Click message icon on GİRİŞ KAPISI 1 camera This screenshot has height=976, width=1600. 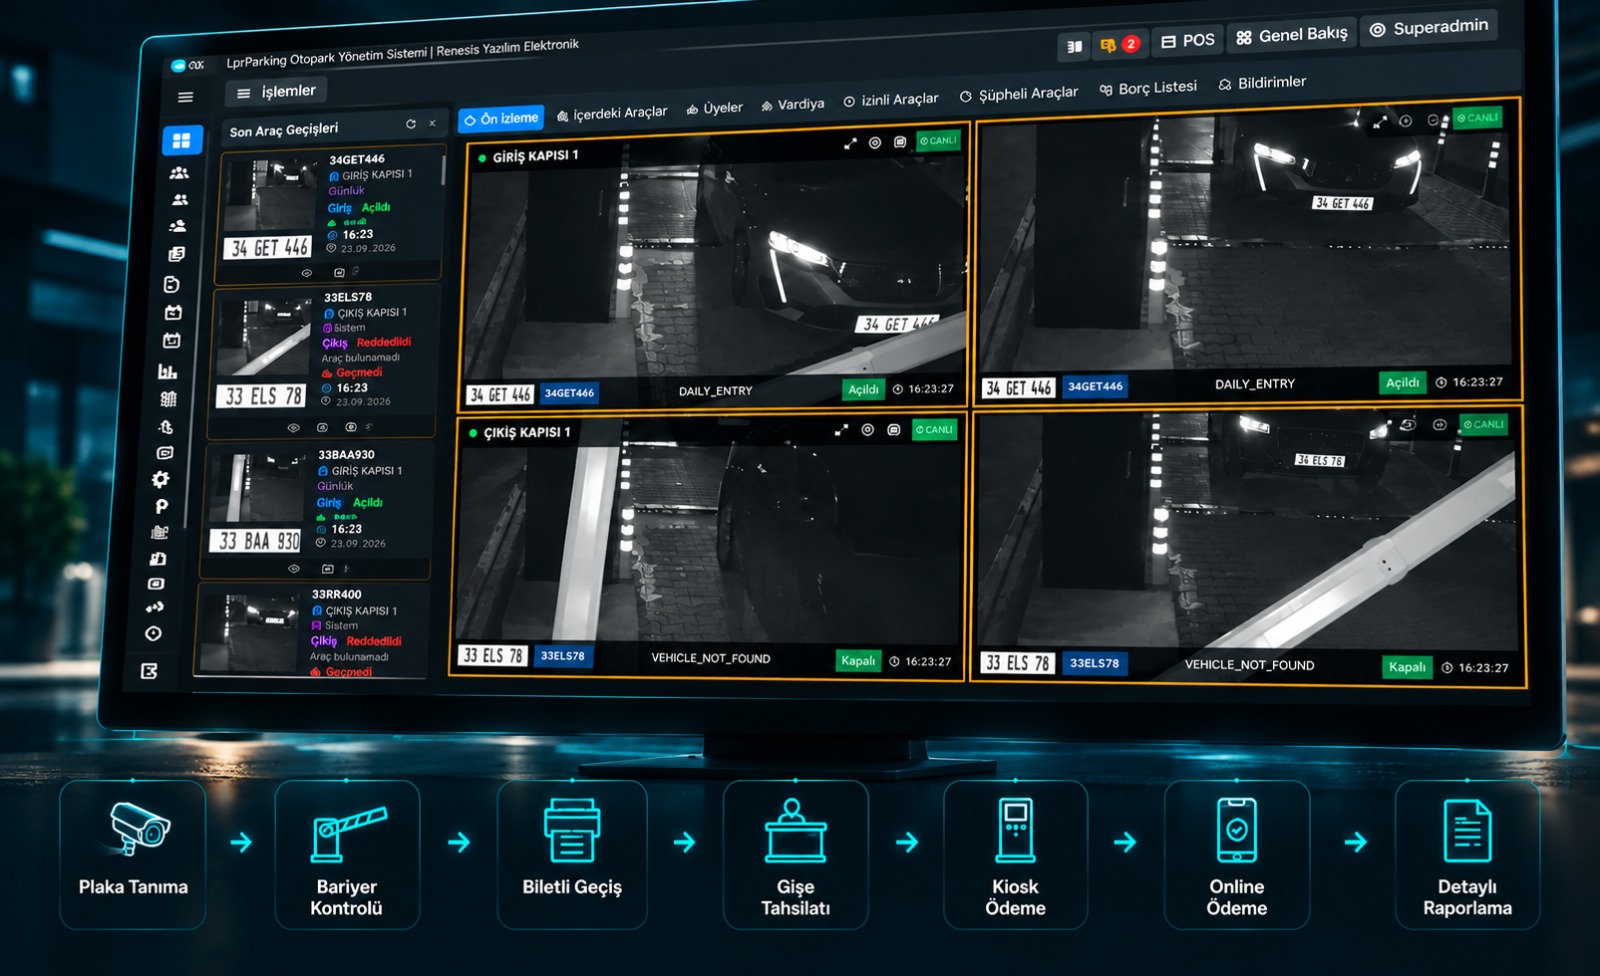point(900,142)
